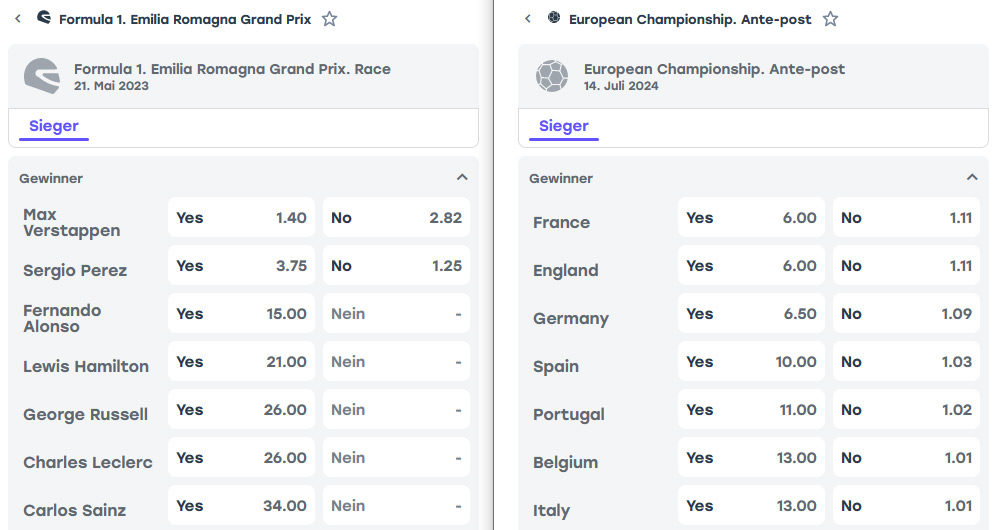This screenshot has width=996, height=530.
Task: Open the Sieger tab in Formula 1 panel
Action: [x=54, y=126]
